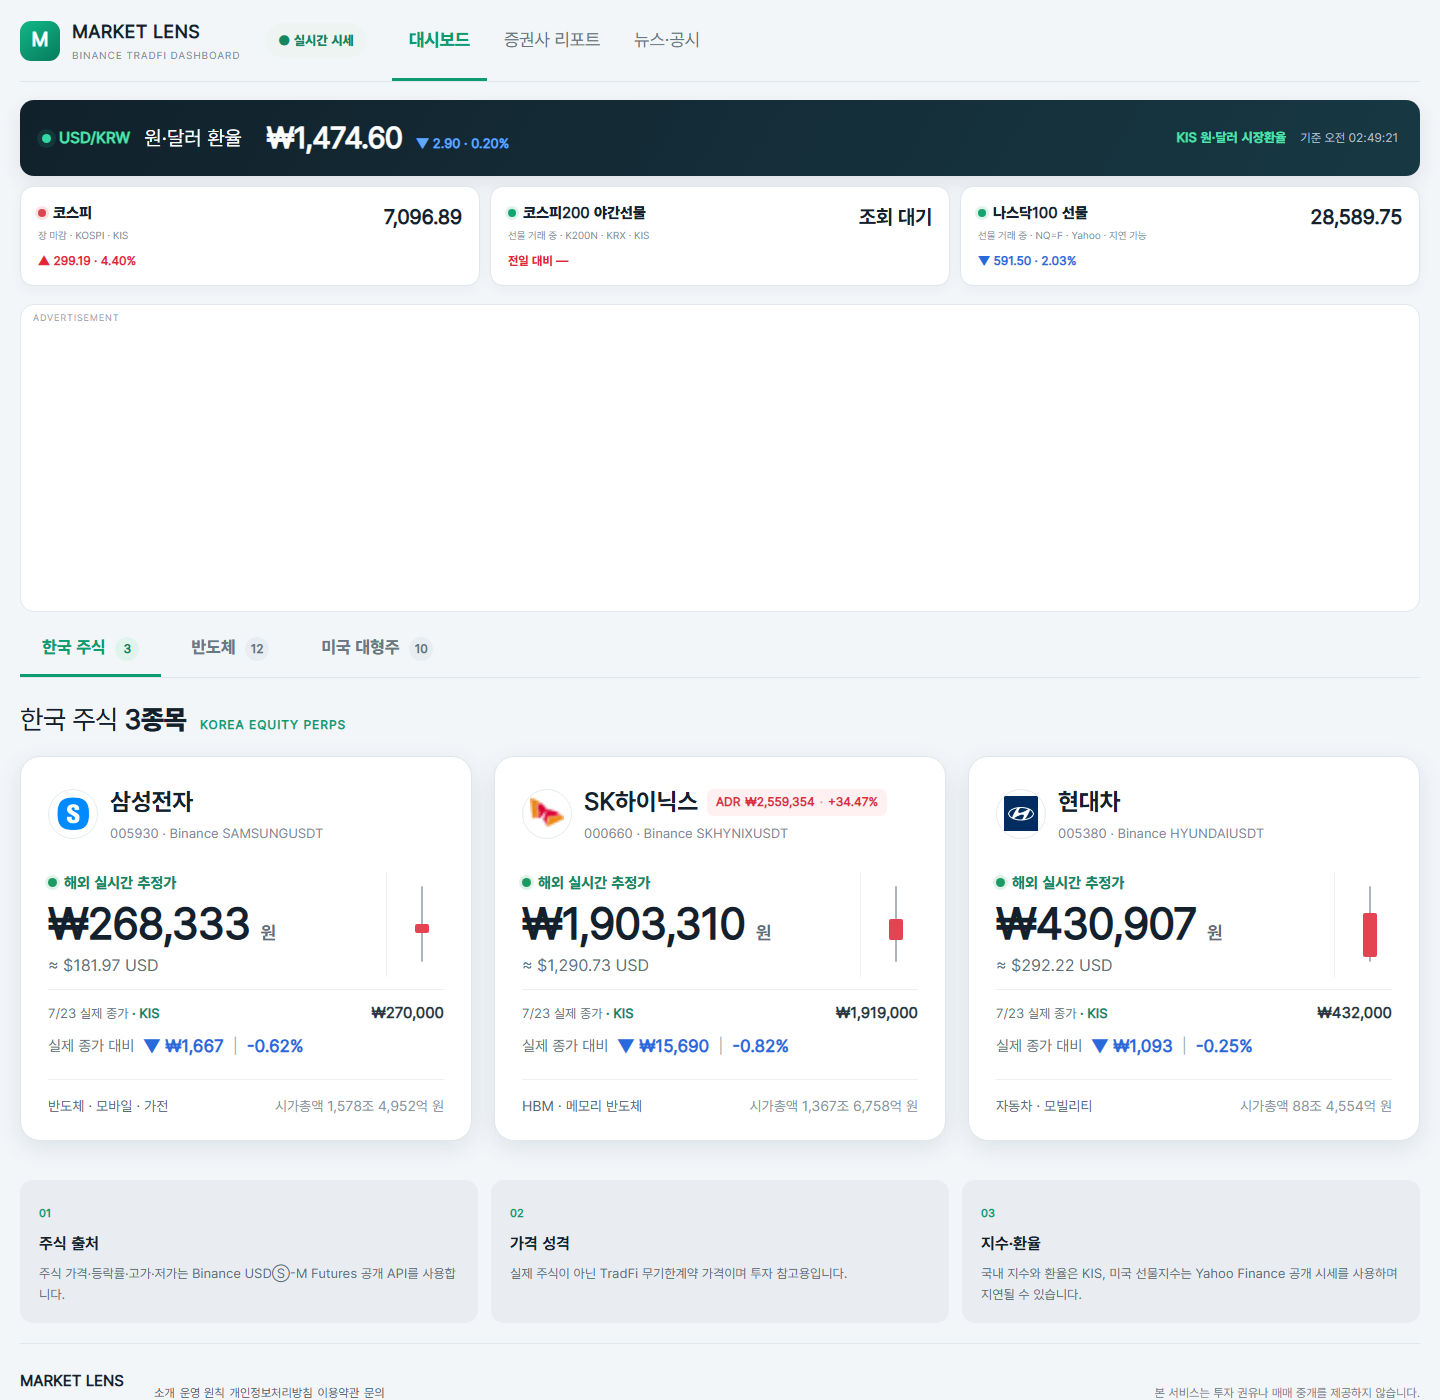This screenshot has width=1440, height=1400.
Task: Switch to the 반도체 category tab
Action: (229, 648)
